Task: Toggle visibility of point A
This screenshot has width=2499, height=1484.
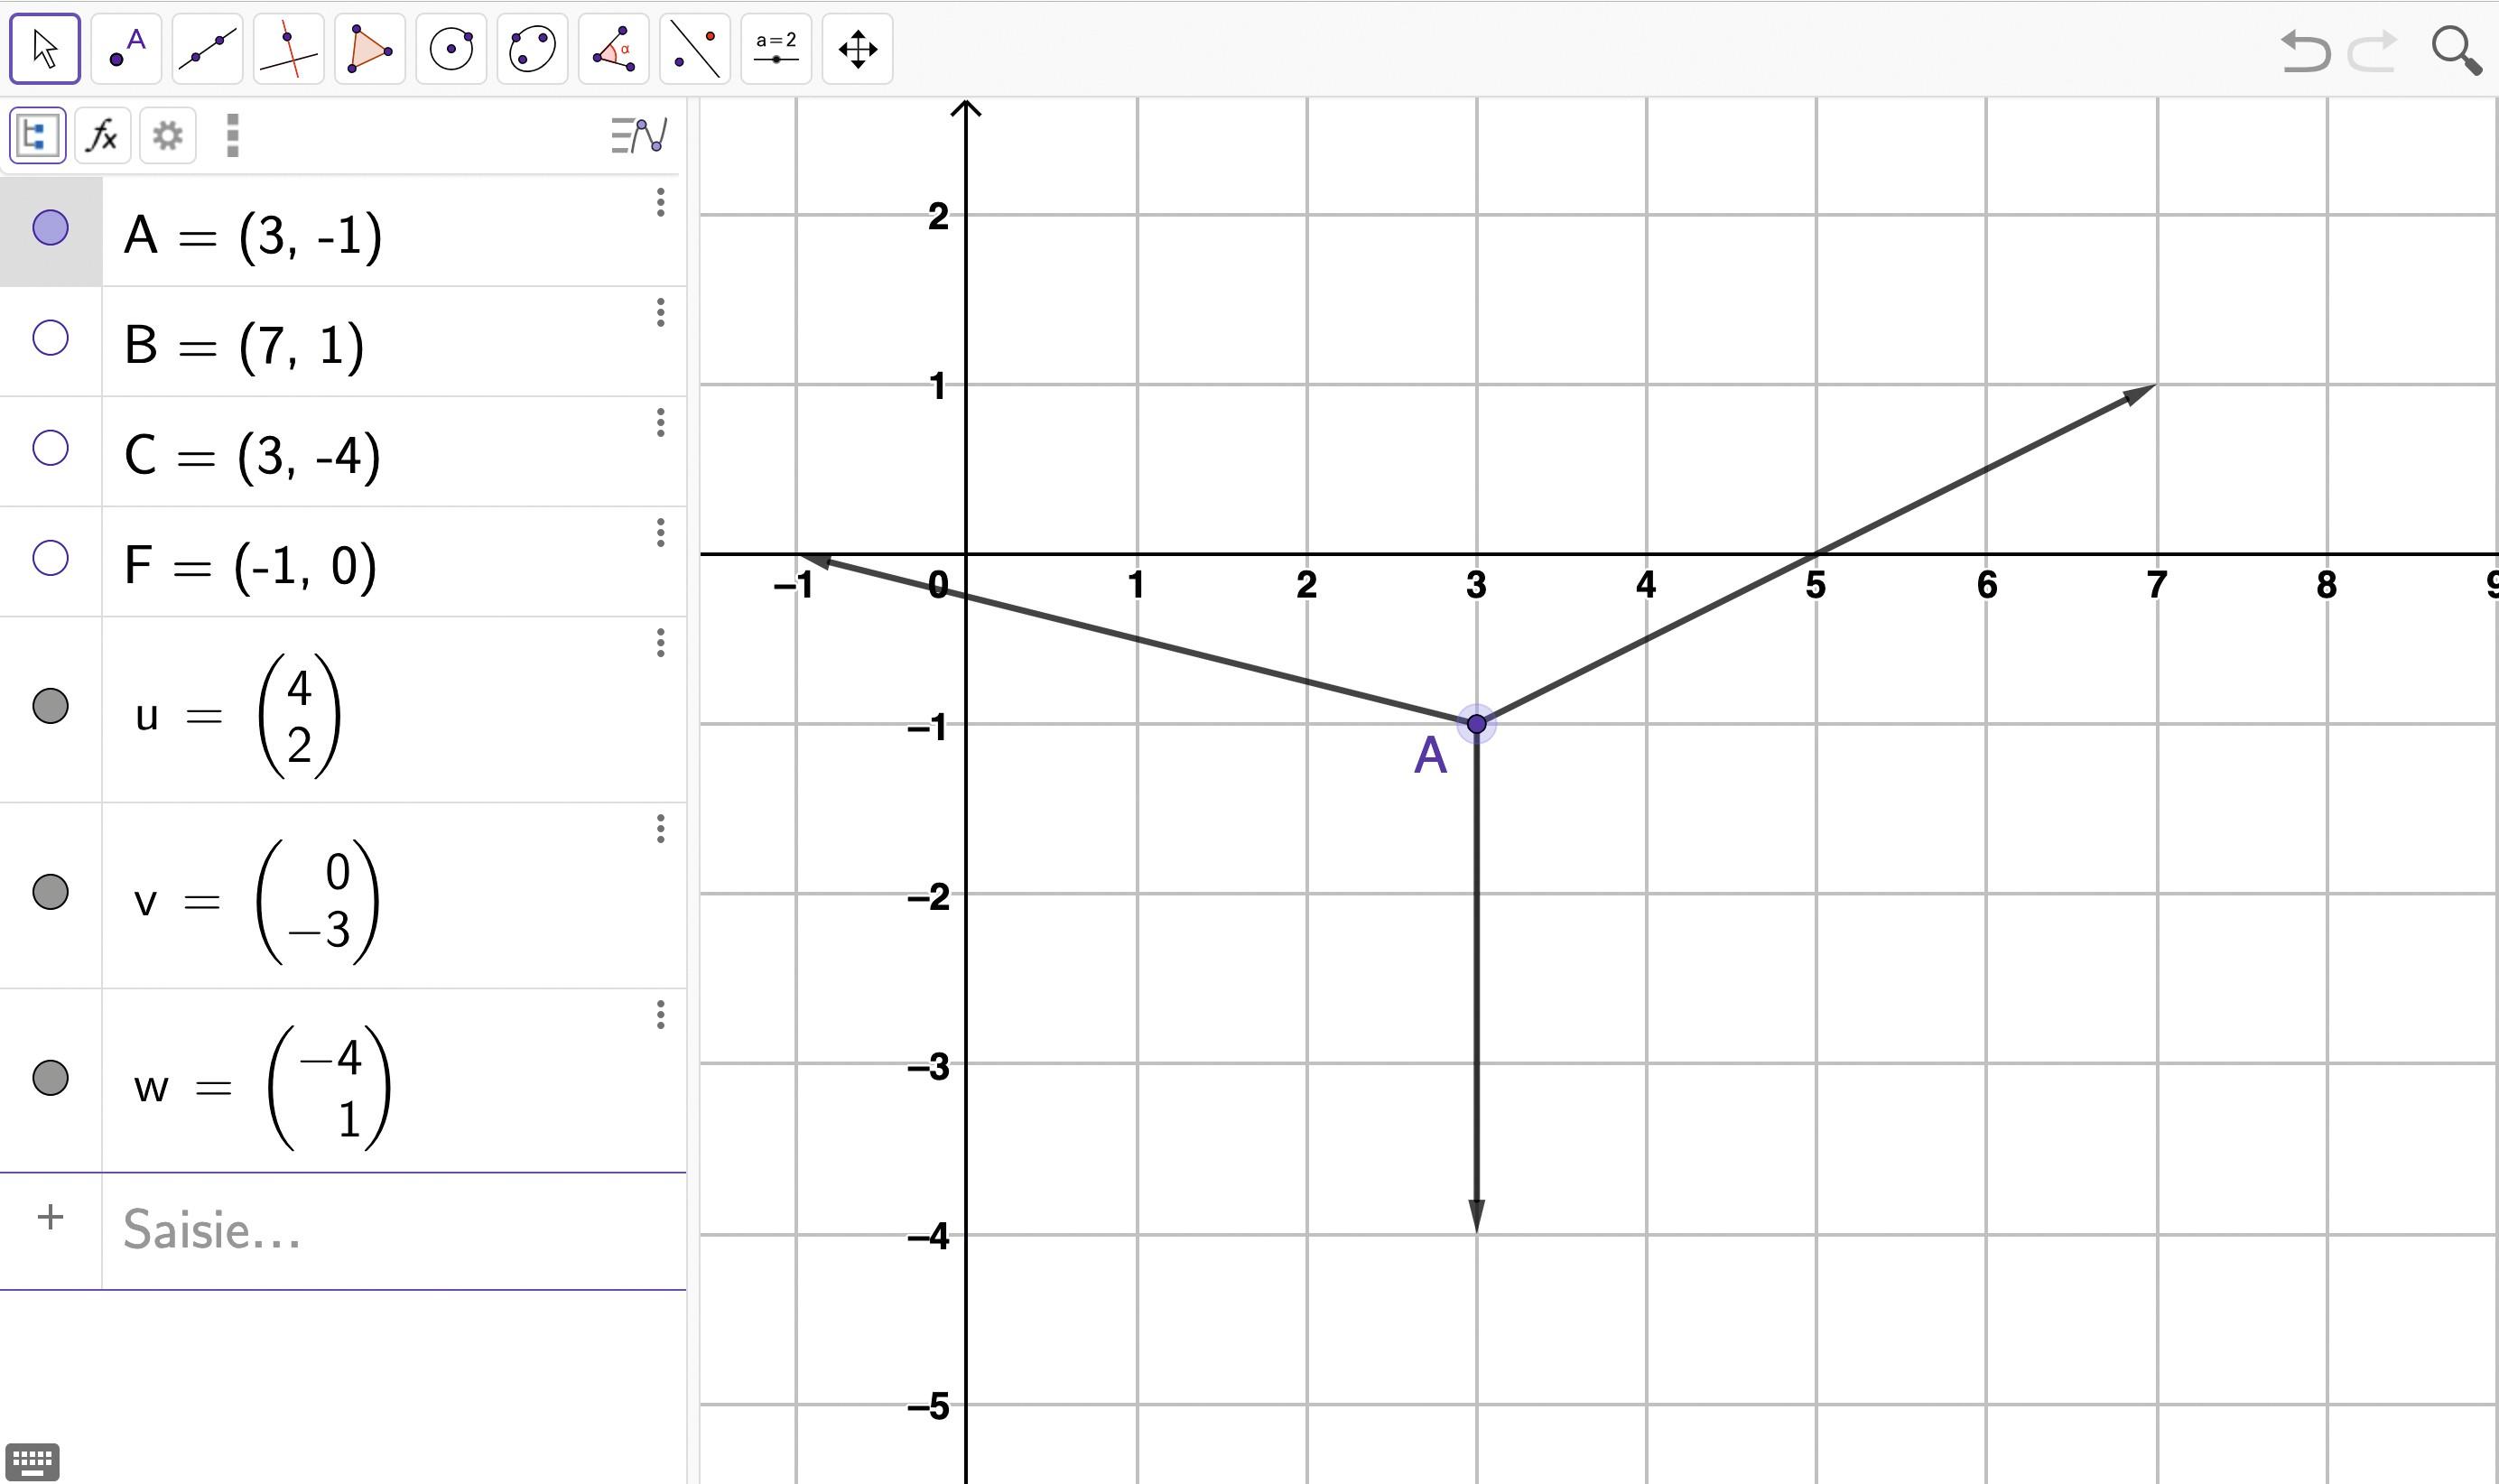Action: click(x=50, y=228)
